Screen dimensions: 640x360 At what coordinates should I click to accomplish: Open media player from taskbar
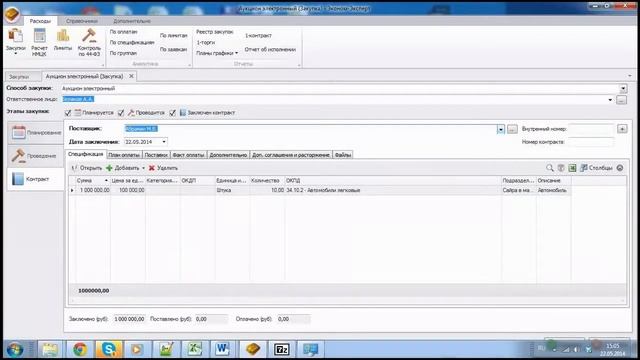[137, 349]
